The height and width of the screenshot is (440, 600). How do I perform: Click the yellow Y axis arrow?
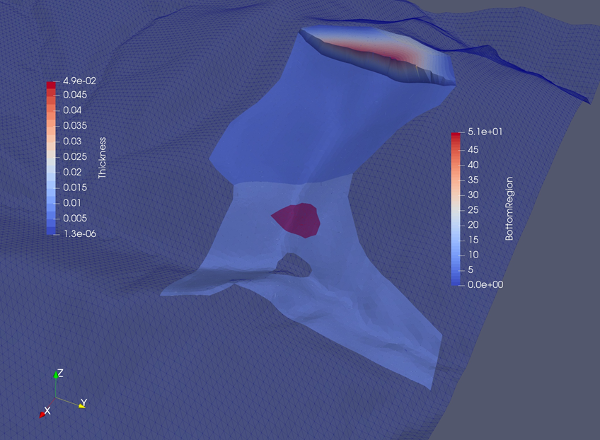coord(82,404)
